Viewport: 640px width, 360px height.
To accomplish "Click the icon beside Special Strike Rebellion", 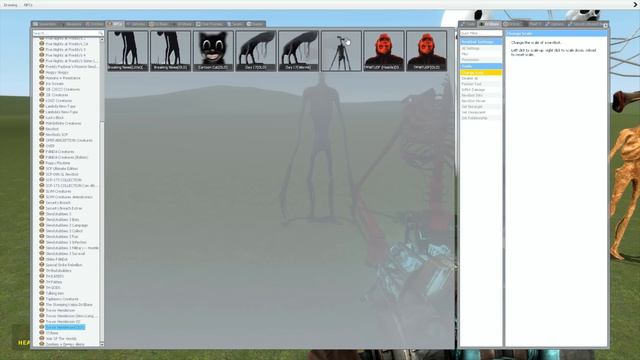I will [x=42, y=265].
